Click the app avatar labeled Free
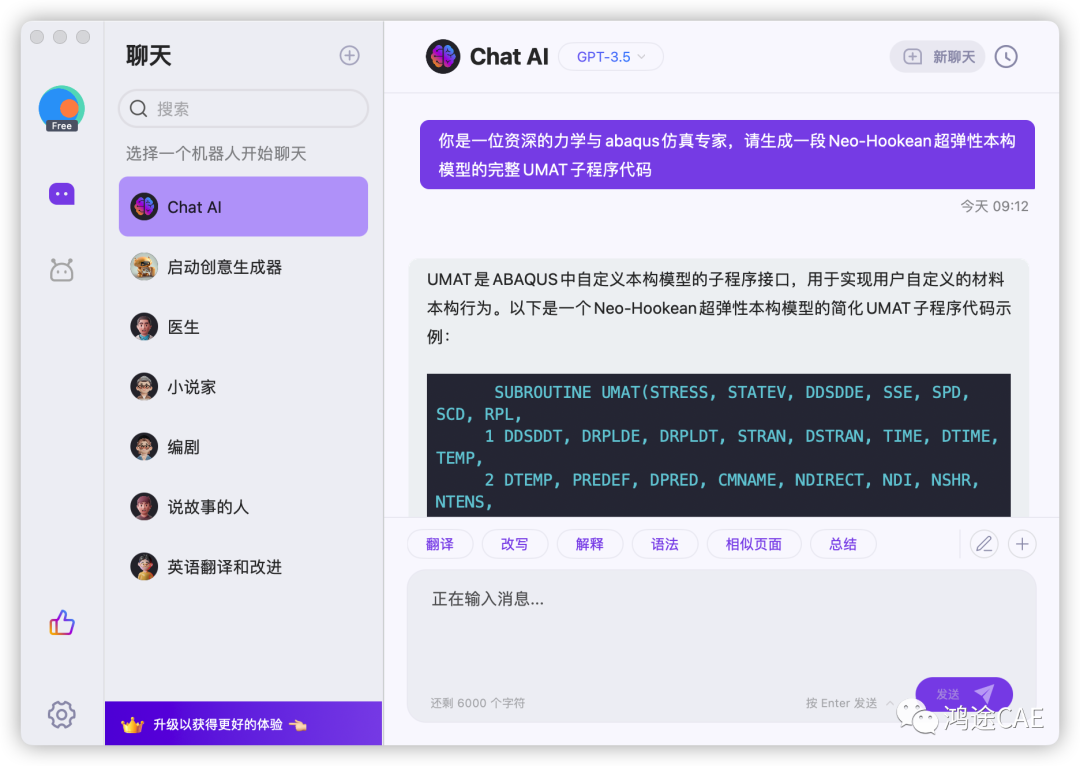This screenshot has height=766, width=1080. (x=61, y=108)
